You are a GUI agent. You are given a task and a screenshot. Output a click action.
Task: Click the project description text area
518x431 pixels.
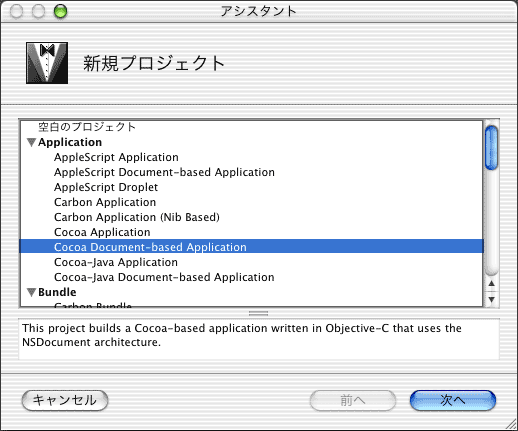(259, 339)
